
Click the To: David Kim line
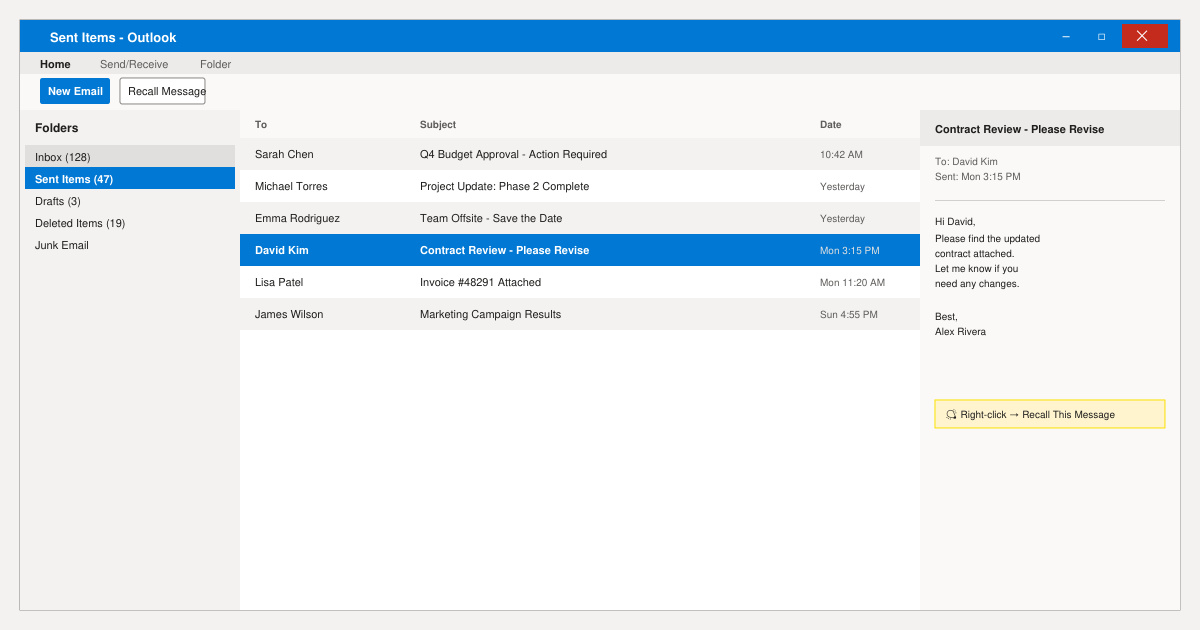click(966, 161)
